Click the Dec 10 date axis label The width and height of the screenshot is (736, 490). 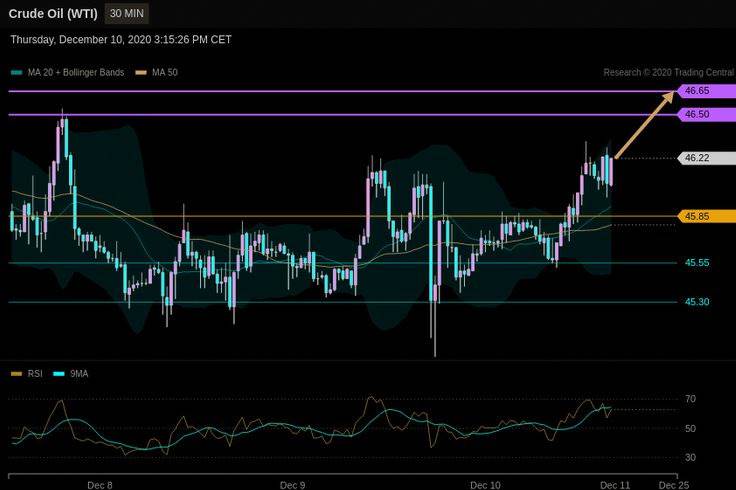485,485
